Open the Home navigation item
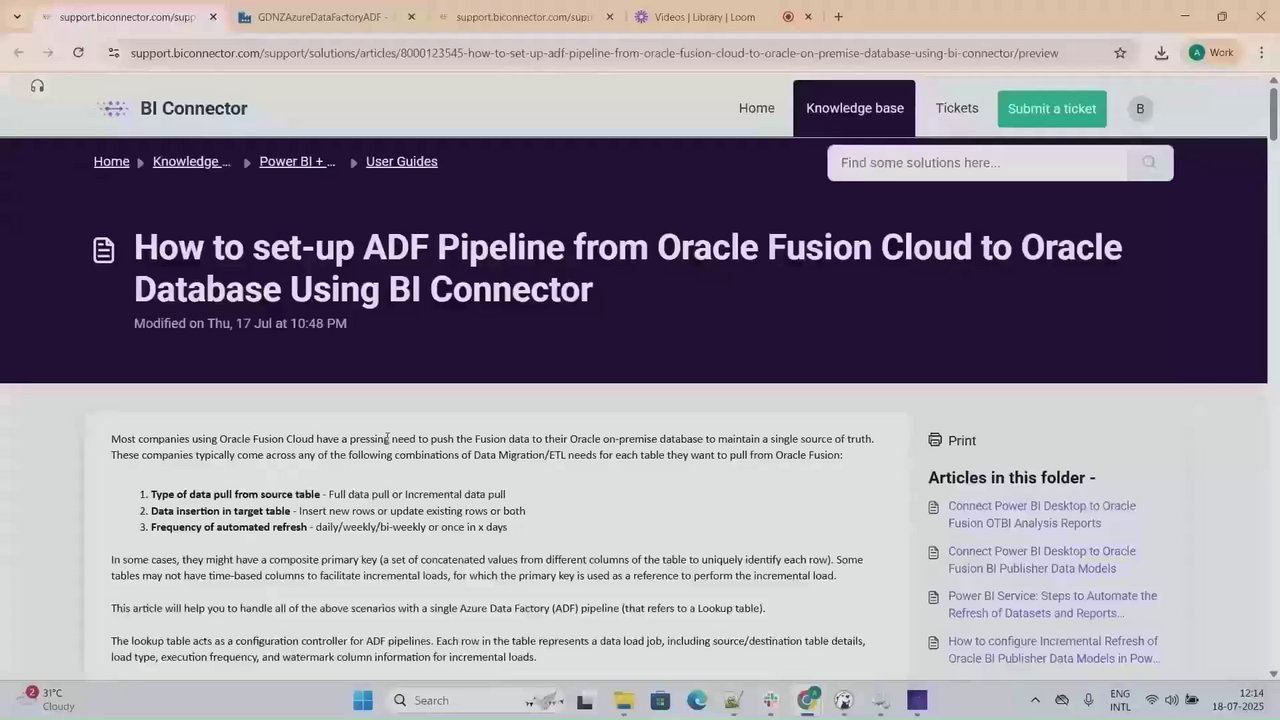 tap(756, 108)
